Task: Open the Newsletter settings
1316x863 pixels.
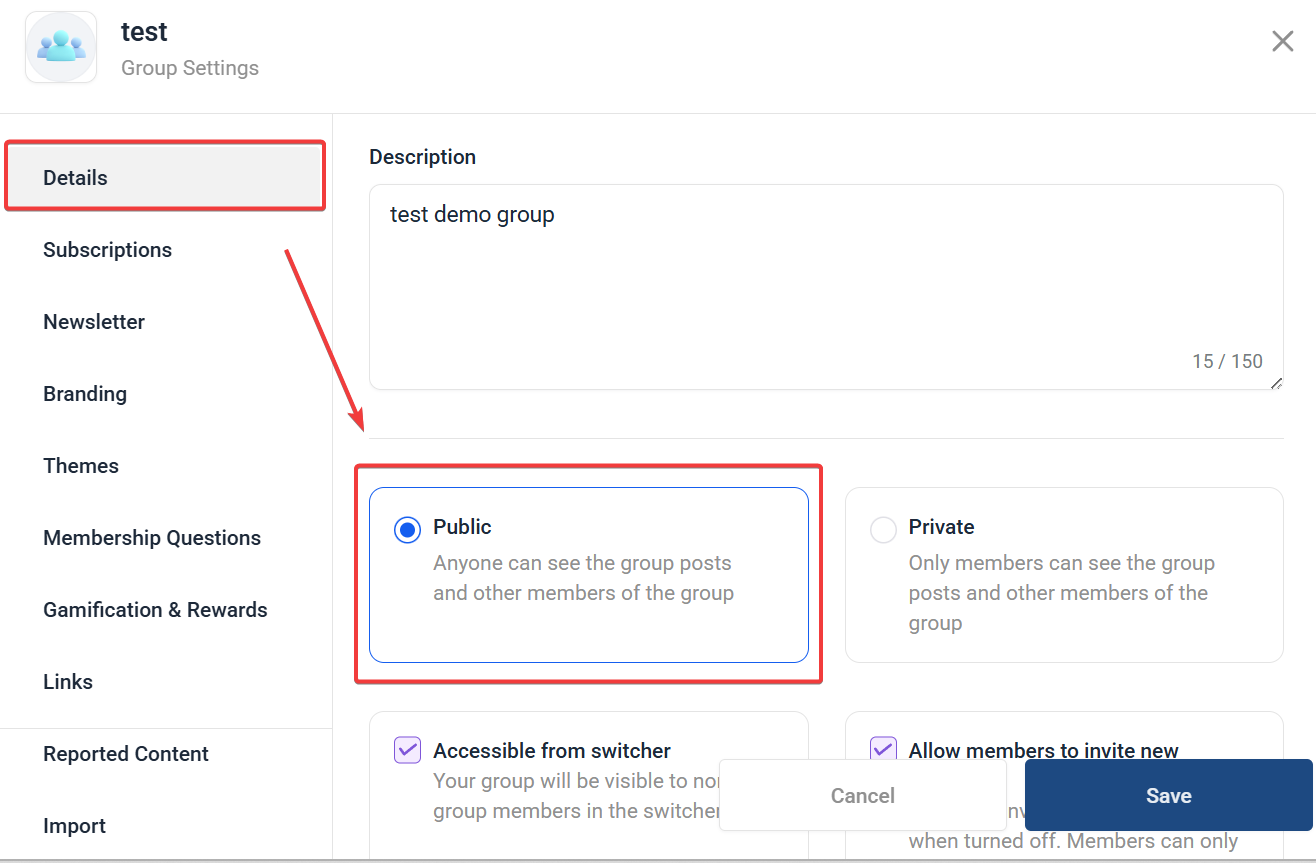Action: coord(94,322)
